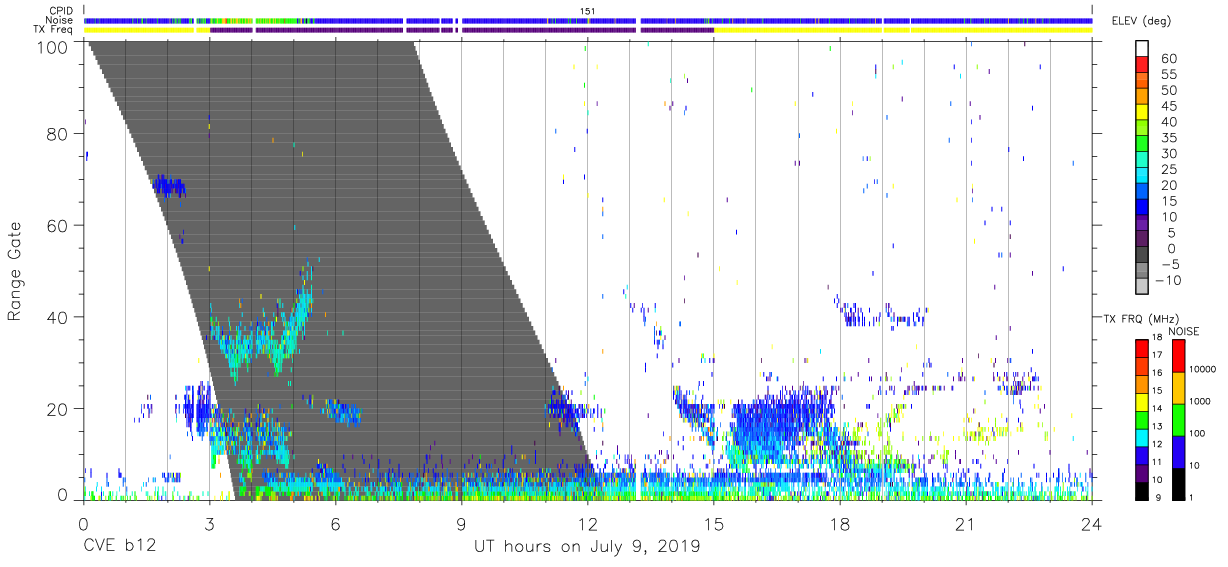The width and height of the screenshot is (1228, 567).
Task: Click the red top segment of TX FRQ bar
Action: (x=1142, y=347)
